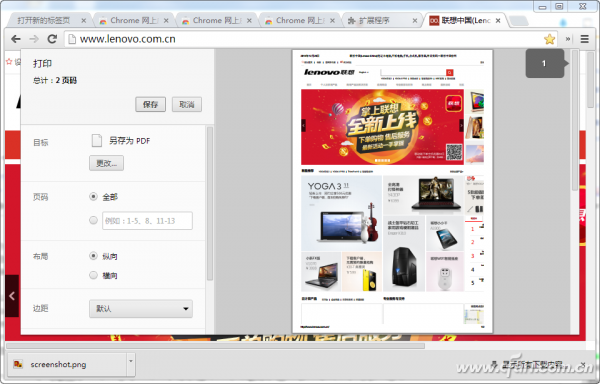
Task: Close the 打开新的标签页 tab
Action: click(83, 21)
